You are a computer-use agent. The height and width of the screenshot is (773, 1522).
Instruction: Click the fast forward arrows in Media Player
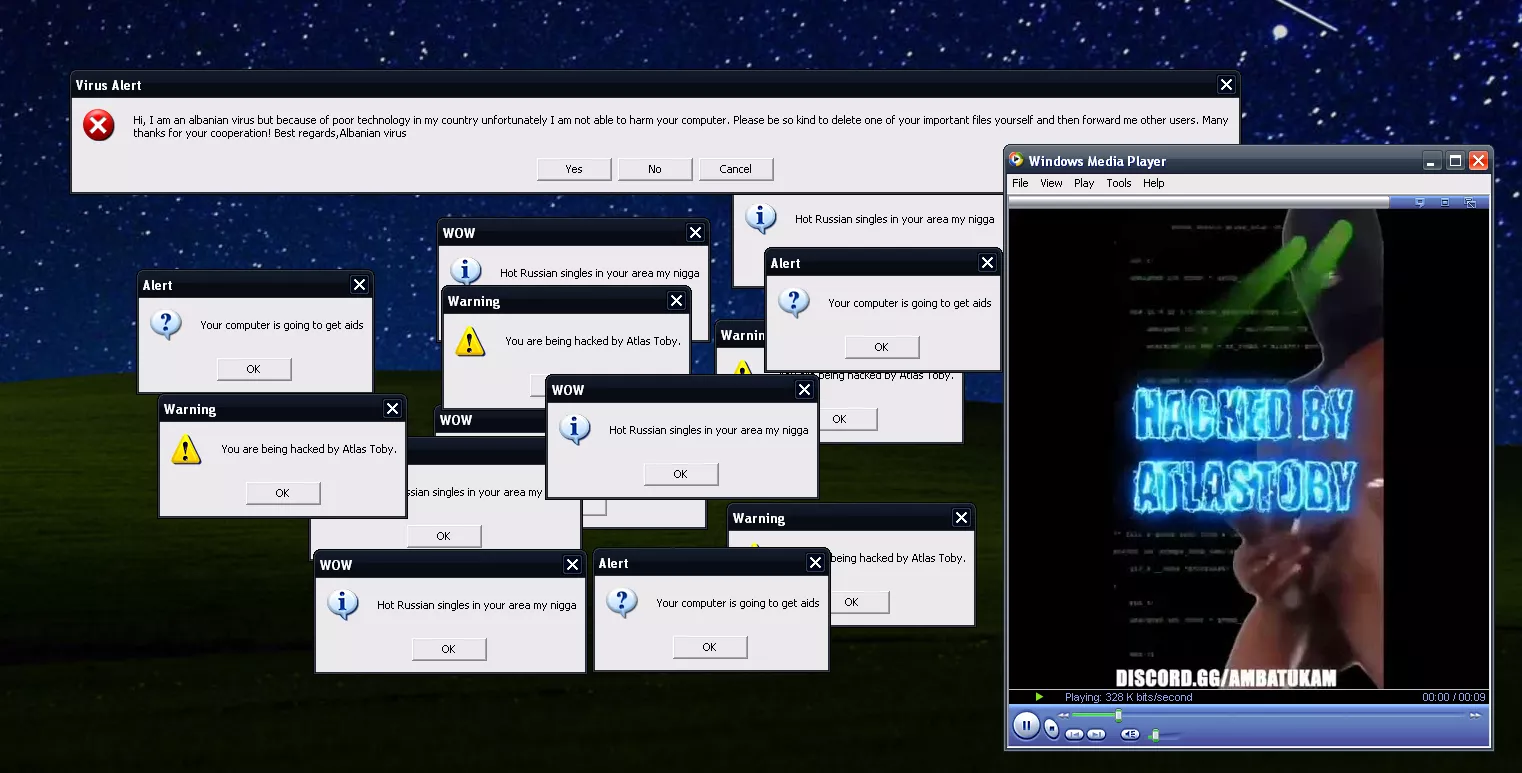click(x=1475, y=715)
